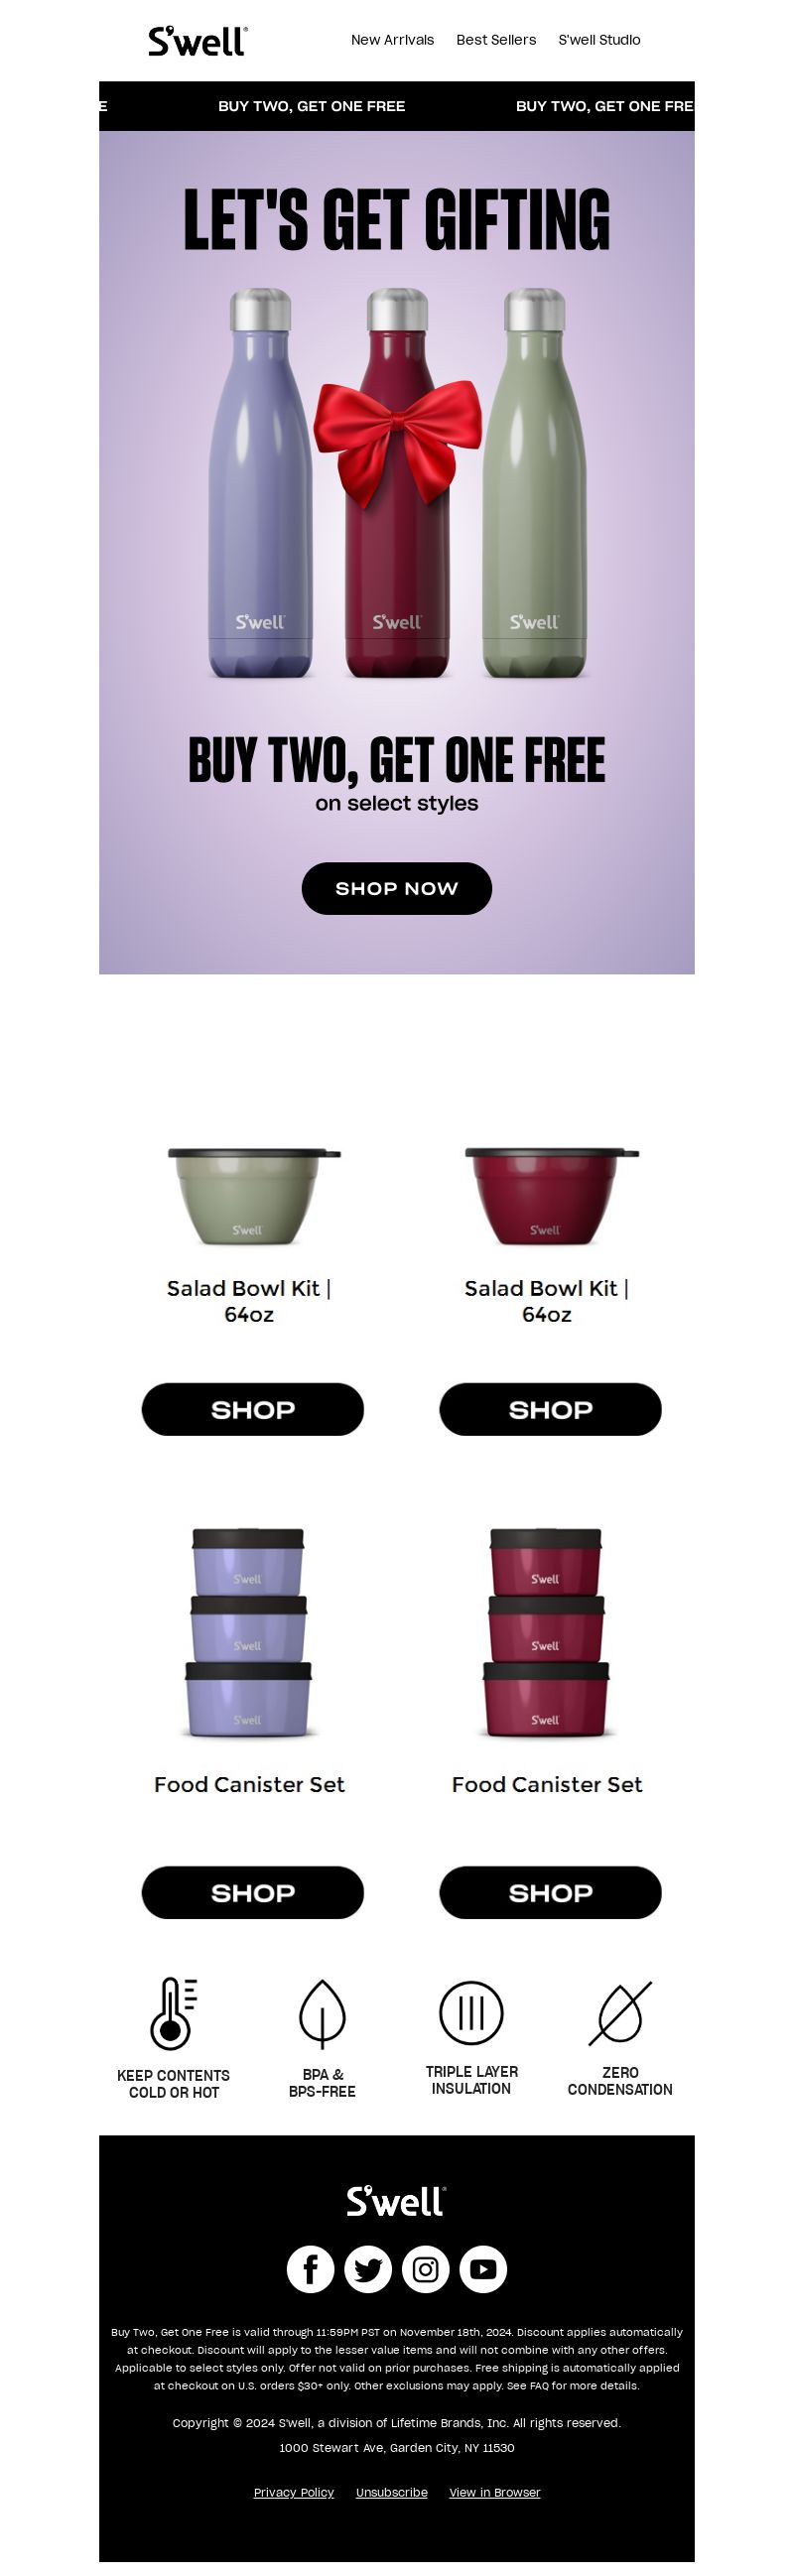794x2576 pixels.
Task: Open View in Browser link
Action: coord(495,2492)
